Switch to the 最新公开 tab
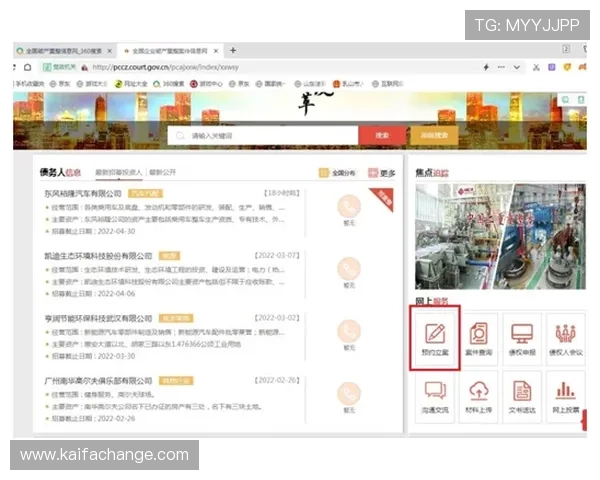600x480 pixels. pos(162,172)
